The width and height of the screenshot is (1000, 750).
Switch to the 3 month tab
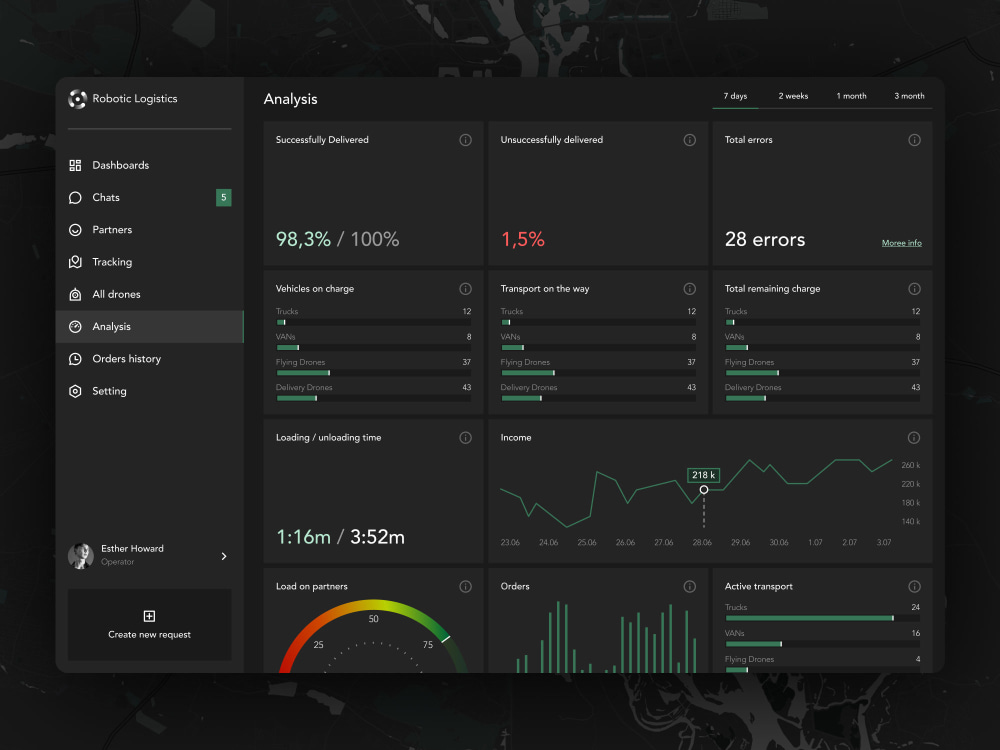point(909,96)
